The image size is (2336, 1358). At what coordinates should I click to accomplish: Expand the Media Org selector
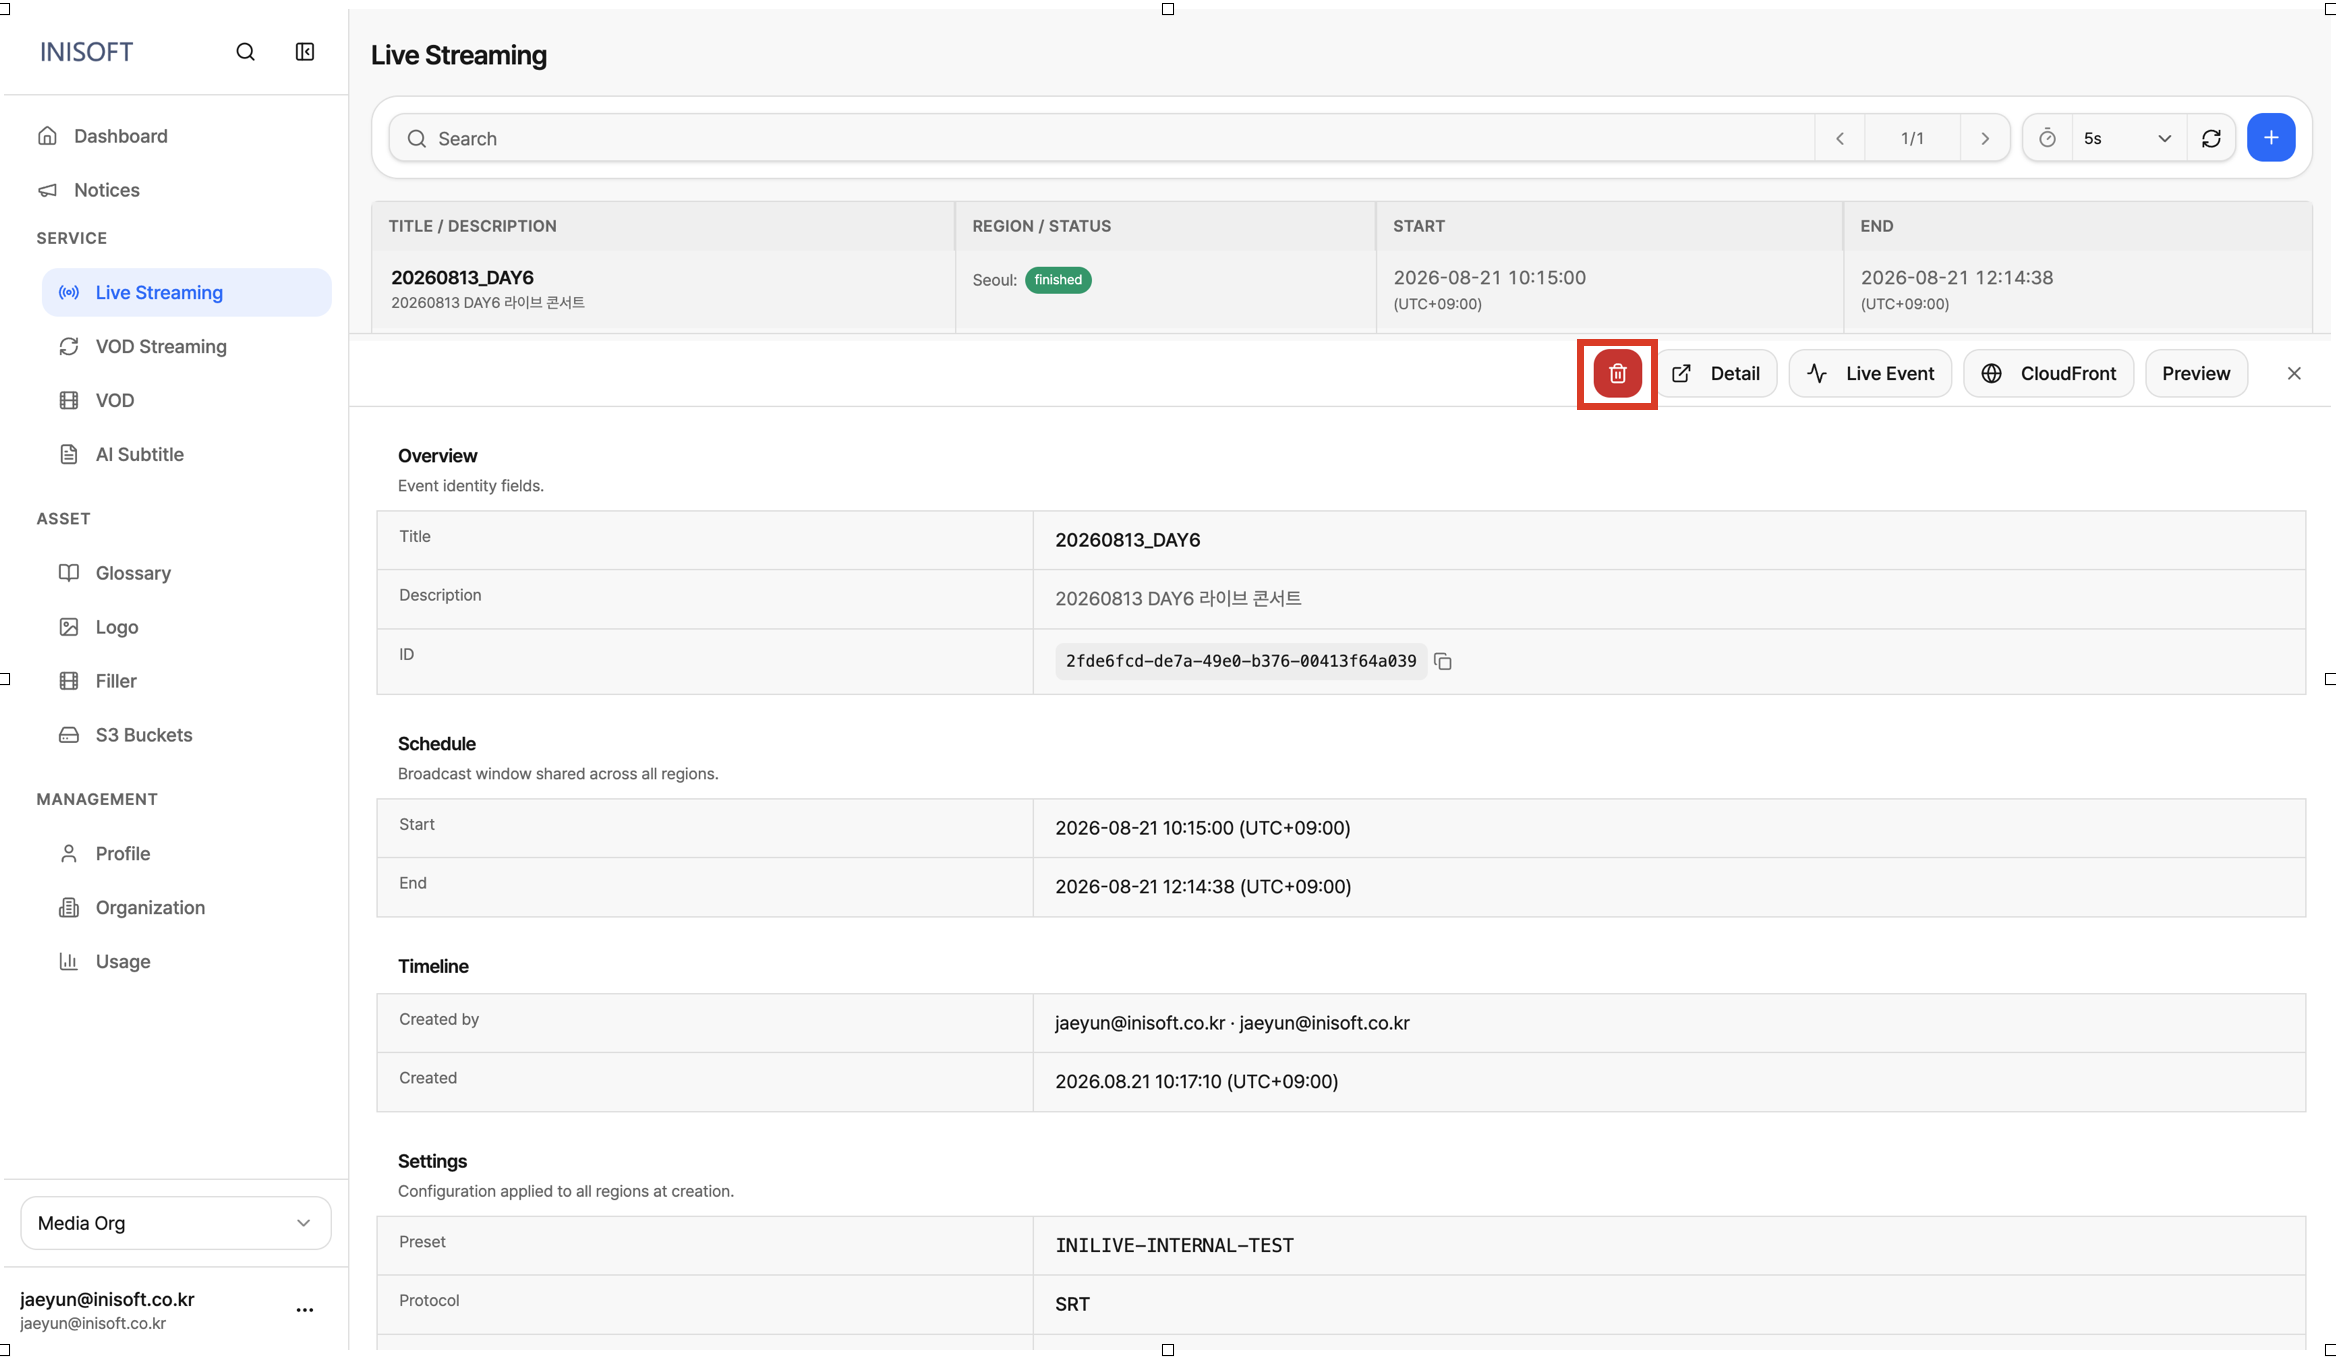[176, 1223]
